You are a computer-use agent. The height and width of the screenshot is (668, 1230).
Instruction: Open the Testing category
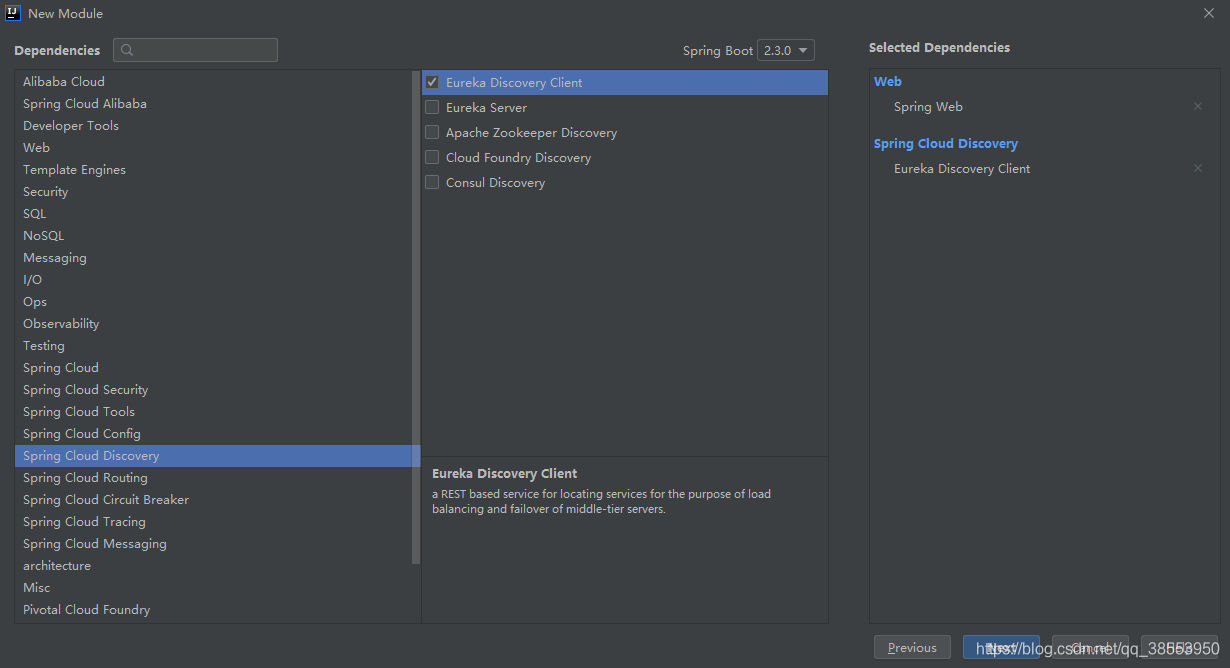pyautogui.click(x=214, y=346)
